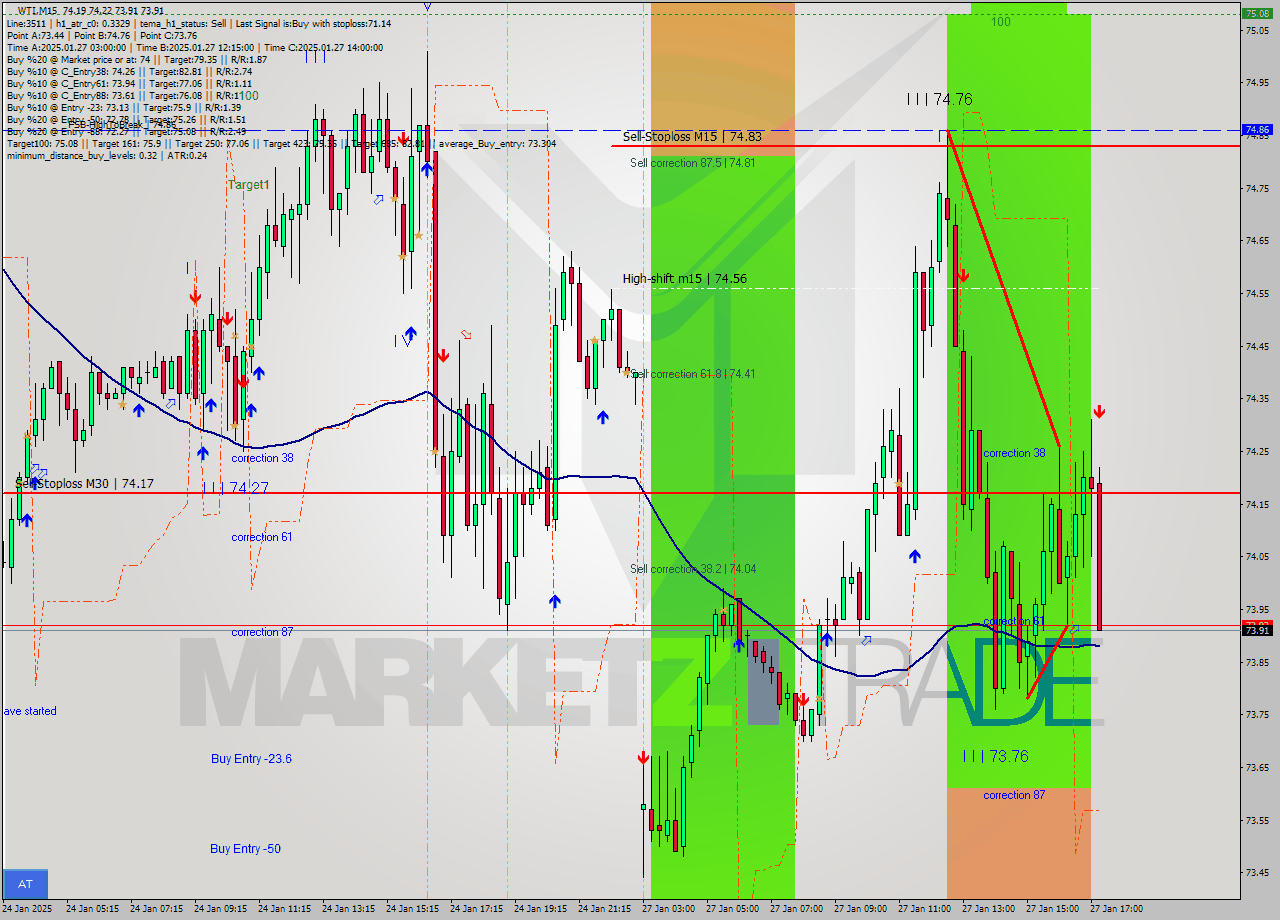This screenshot has width=1280, height=920.
Task: Click the '| | | 73.76' swing low label
Action: 995,756
